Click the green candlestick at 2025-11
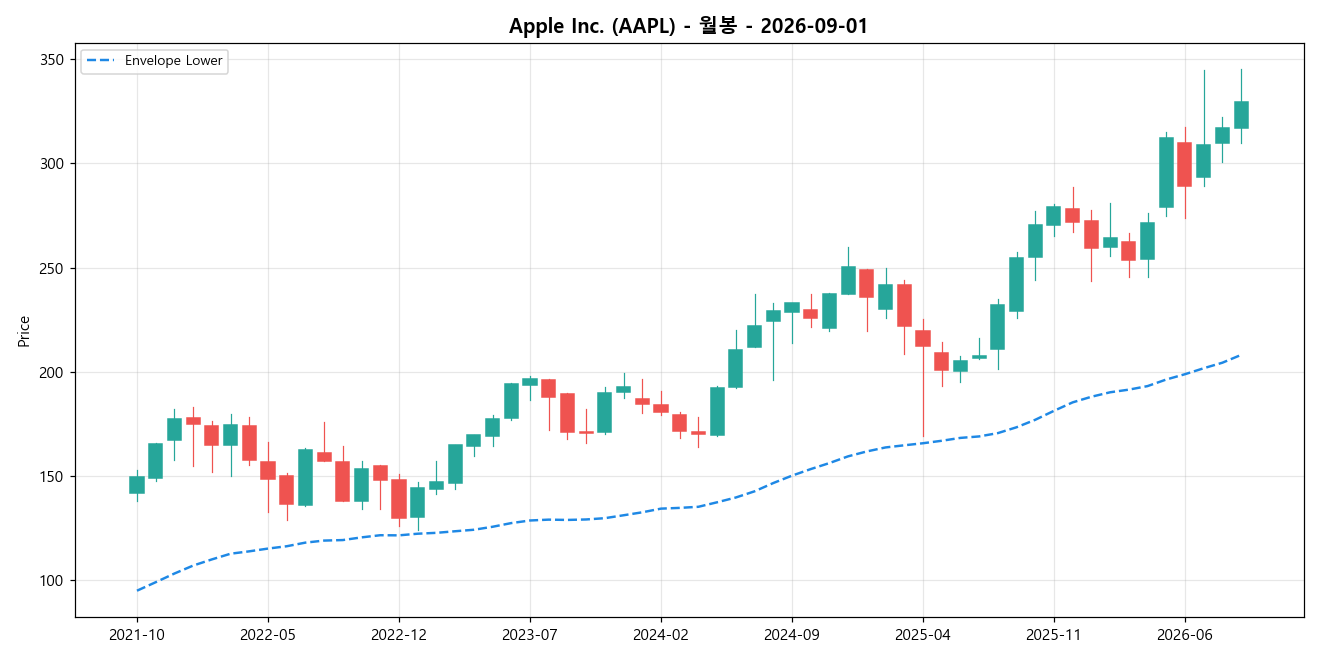 coord(1054,216)
